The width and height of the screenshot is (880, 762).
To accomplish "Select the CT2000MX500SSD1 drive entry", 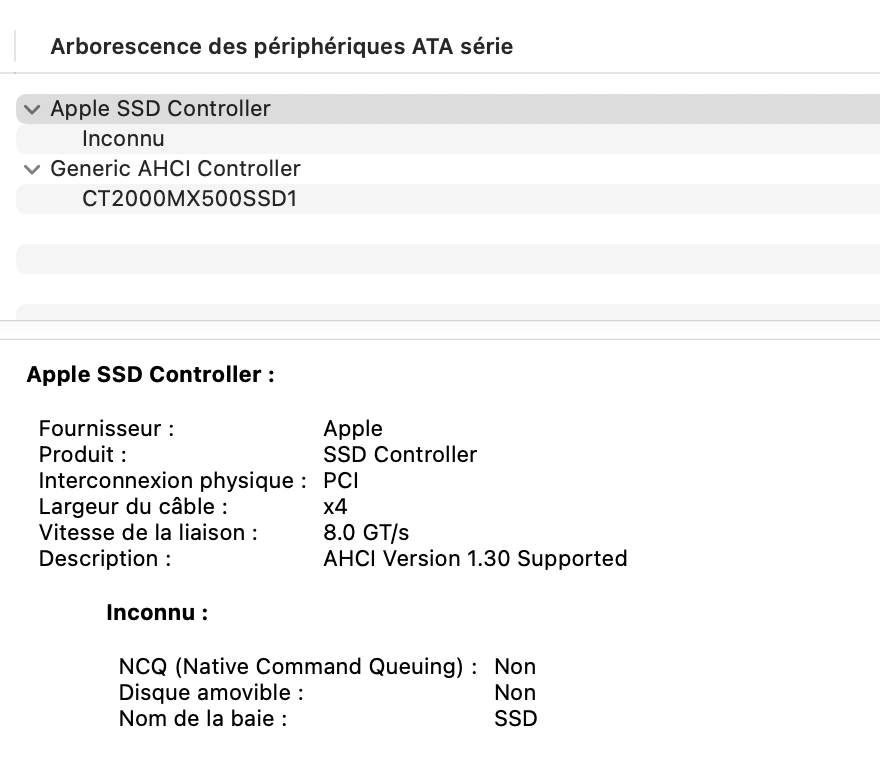I will click(x=189, y=199).
